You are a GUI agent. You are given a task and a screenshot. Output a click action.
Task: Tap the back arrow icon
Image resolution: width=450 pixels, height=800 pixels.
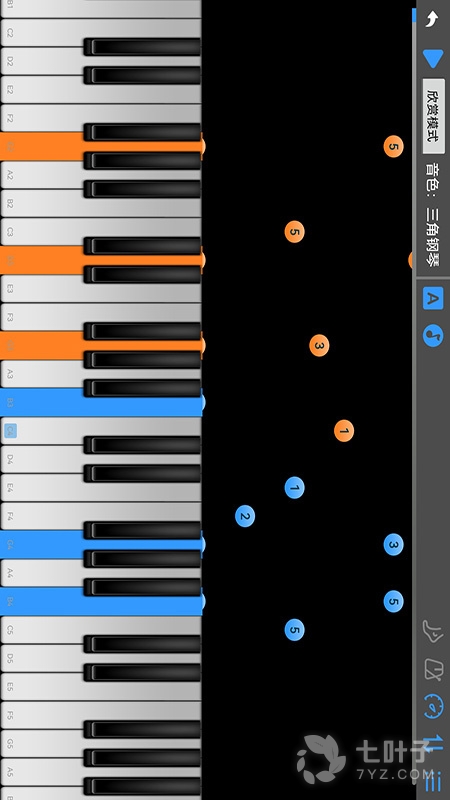(x=432, y=19)
